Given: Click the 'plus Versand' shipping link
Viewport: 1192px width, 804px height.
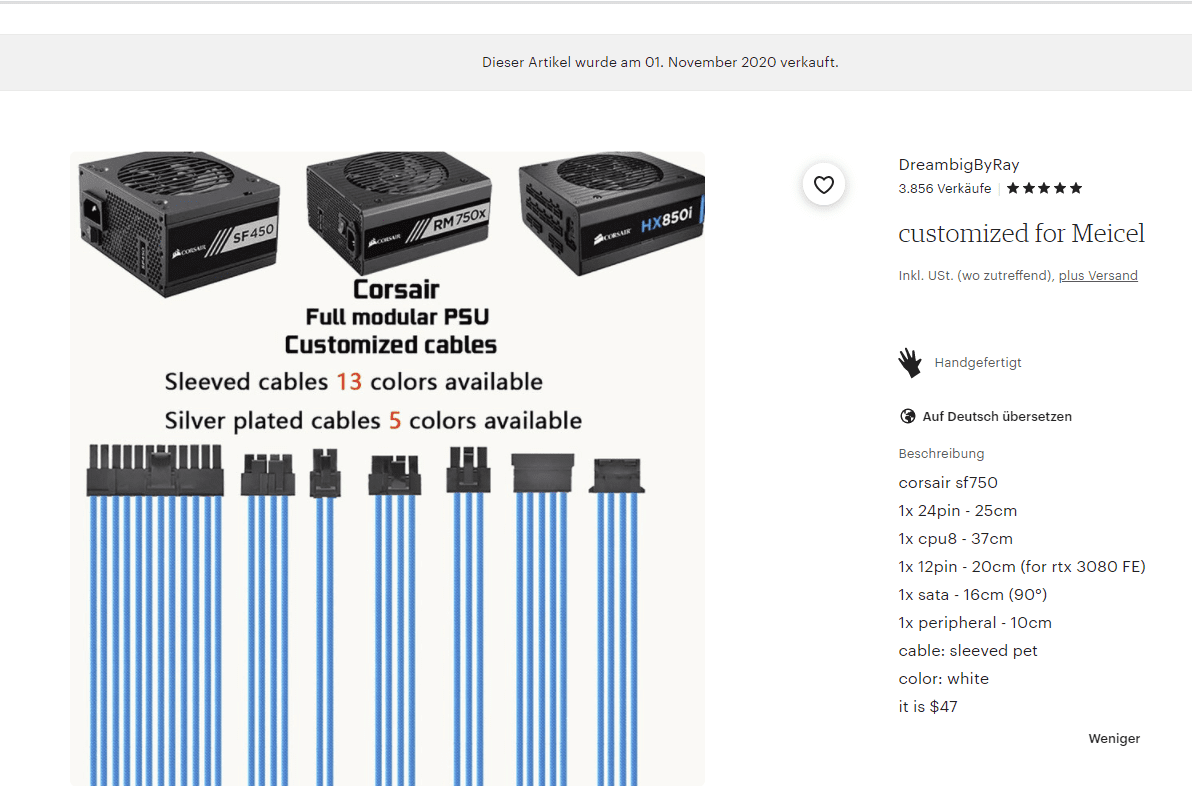Looking at the screenshot, I should tap(1098, 276).
